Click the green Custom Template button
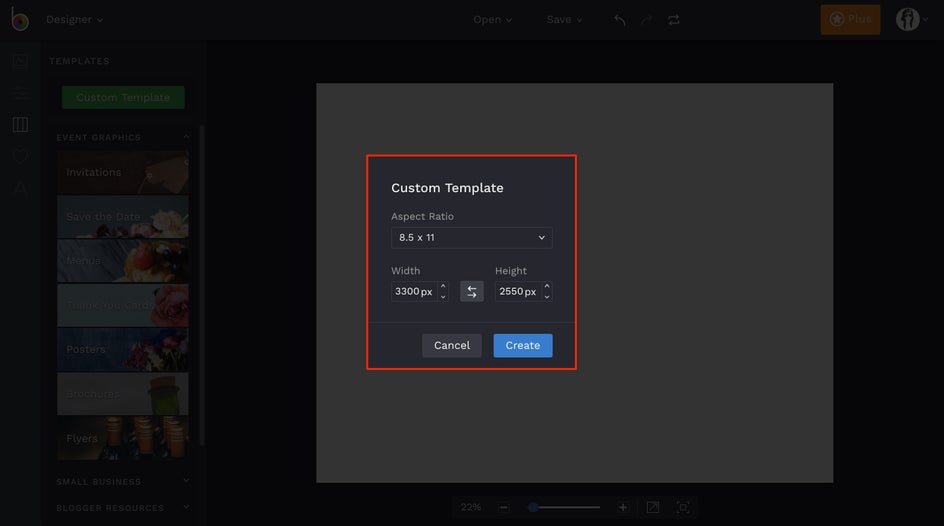 pos(123,97)
